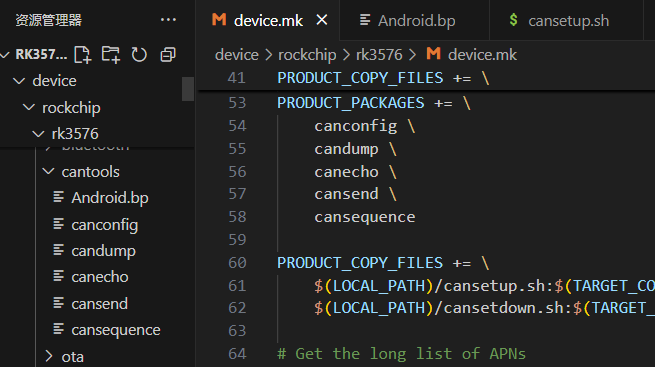
Task: Click the 资源管理器 Explorer panel title
Action: [x=48, y=20]
